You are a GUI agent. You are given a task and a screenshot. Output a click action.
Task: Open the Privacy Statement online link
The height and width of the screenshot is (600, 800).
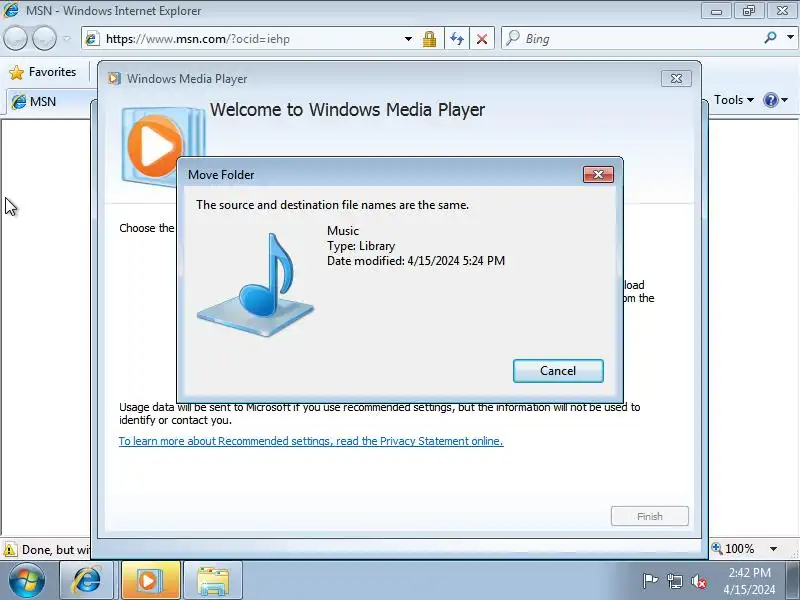pos(311,441)
